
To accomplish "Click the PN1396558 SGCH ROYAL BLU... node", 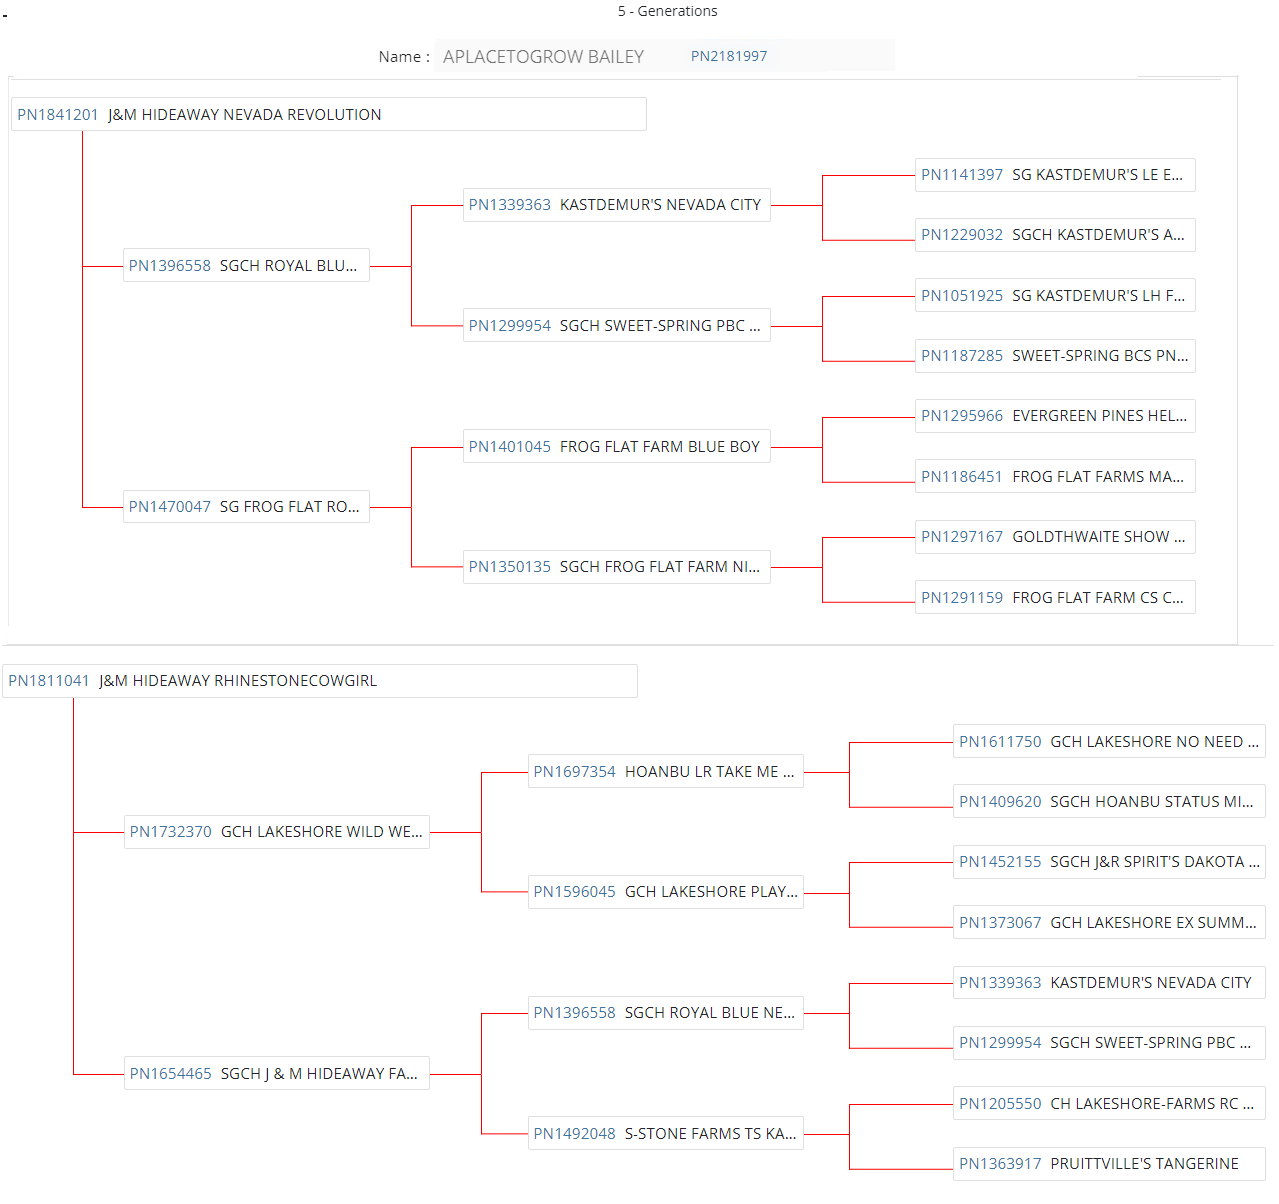I will coord(245,266).
